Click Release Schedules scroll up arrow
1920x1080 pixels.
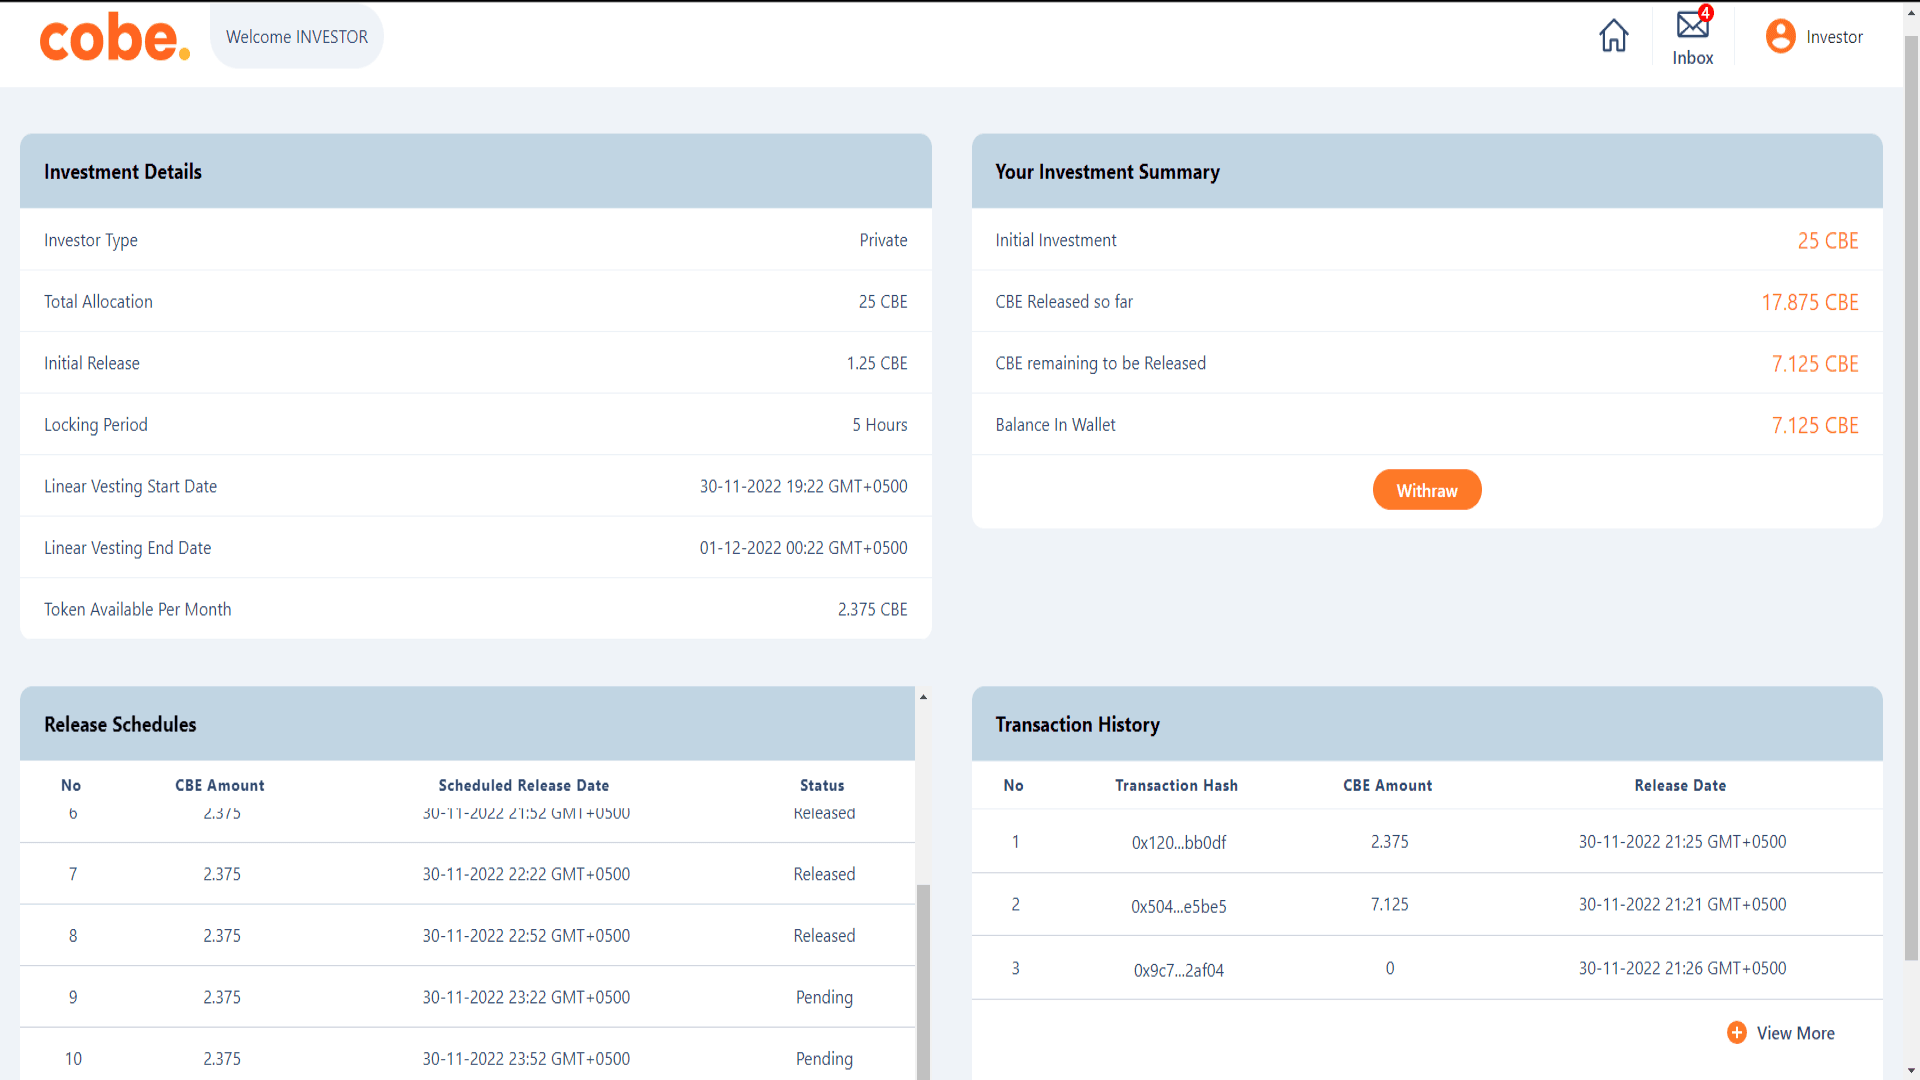923,697
